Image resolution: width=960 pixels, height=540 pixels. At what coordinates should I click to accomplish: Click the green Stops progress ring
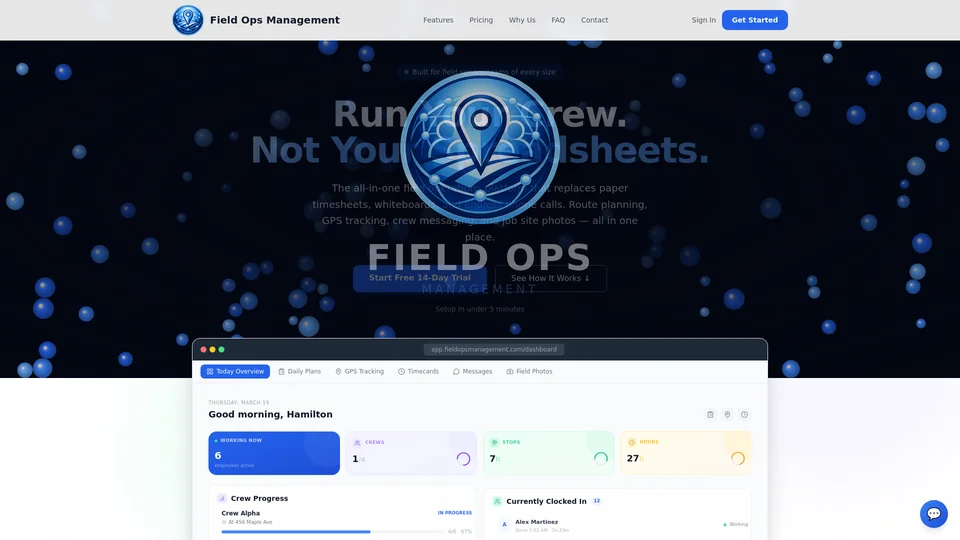point(601,458)
